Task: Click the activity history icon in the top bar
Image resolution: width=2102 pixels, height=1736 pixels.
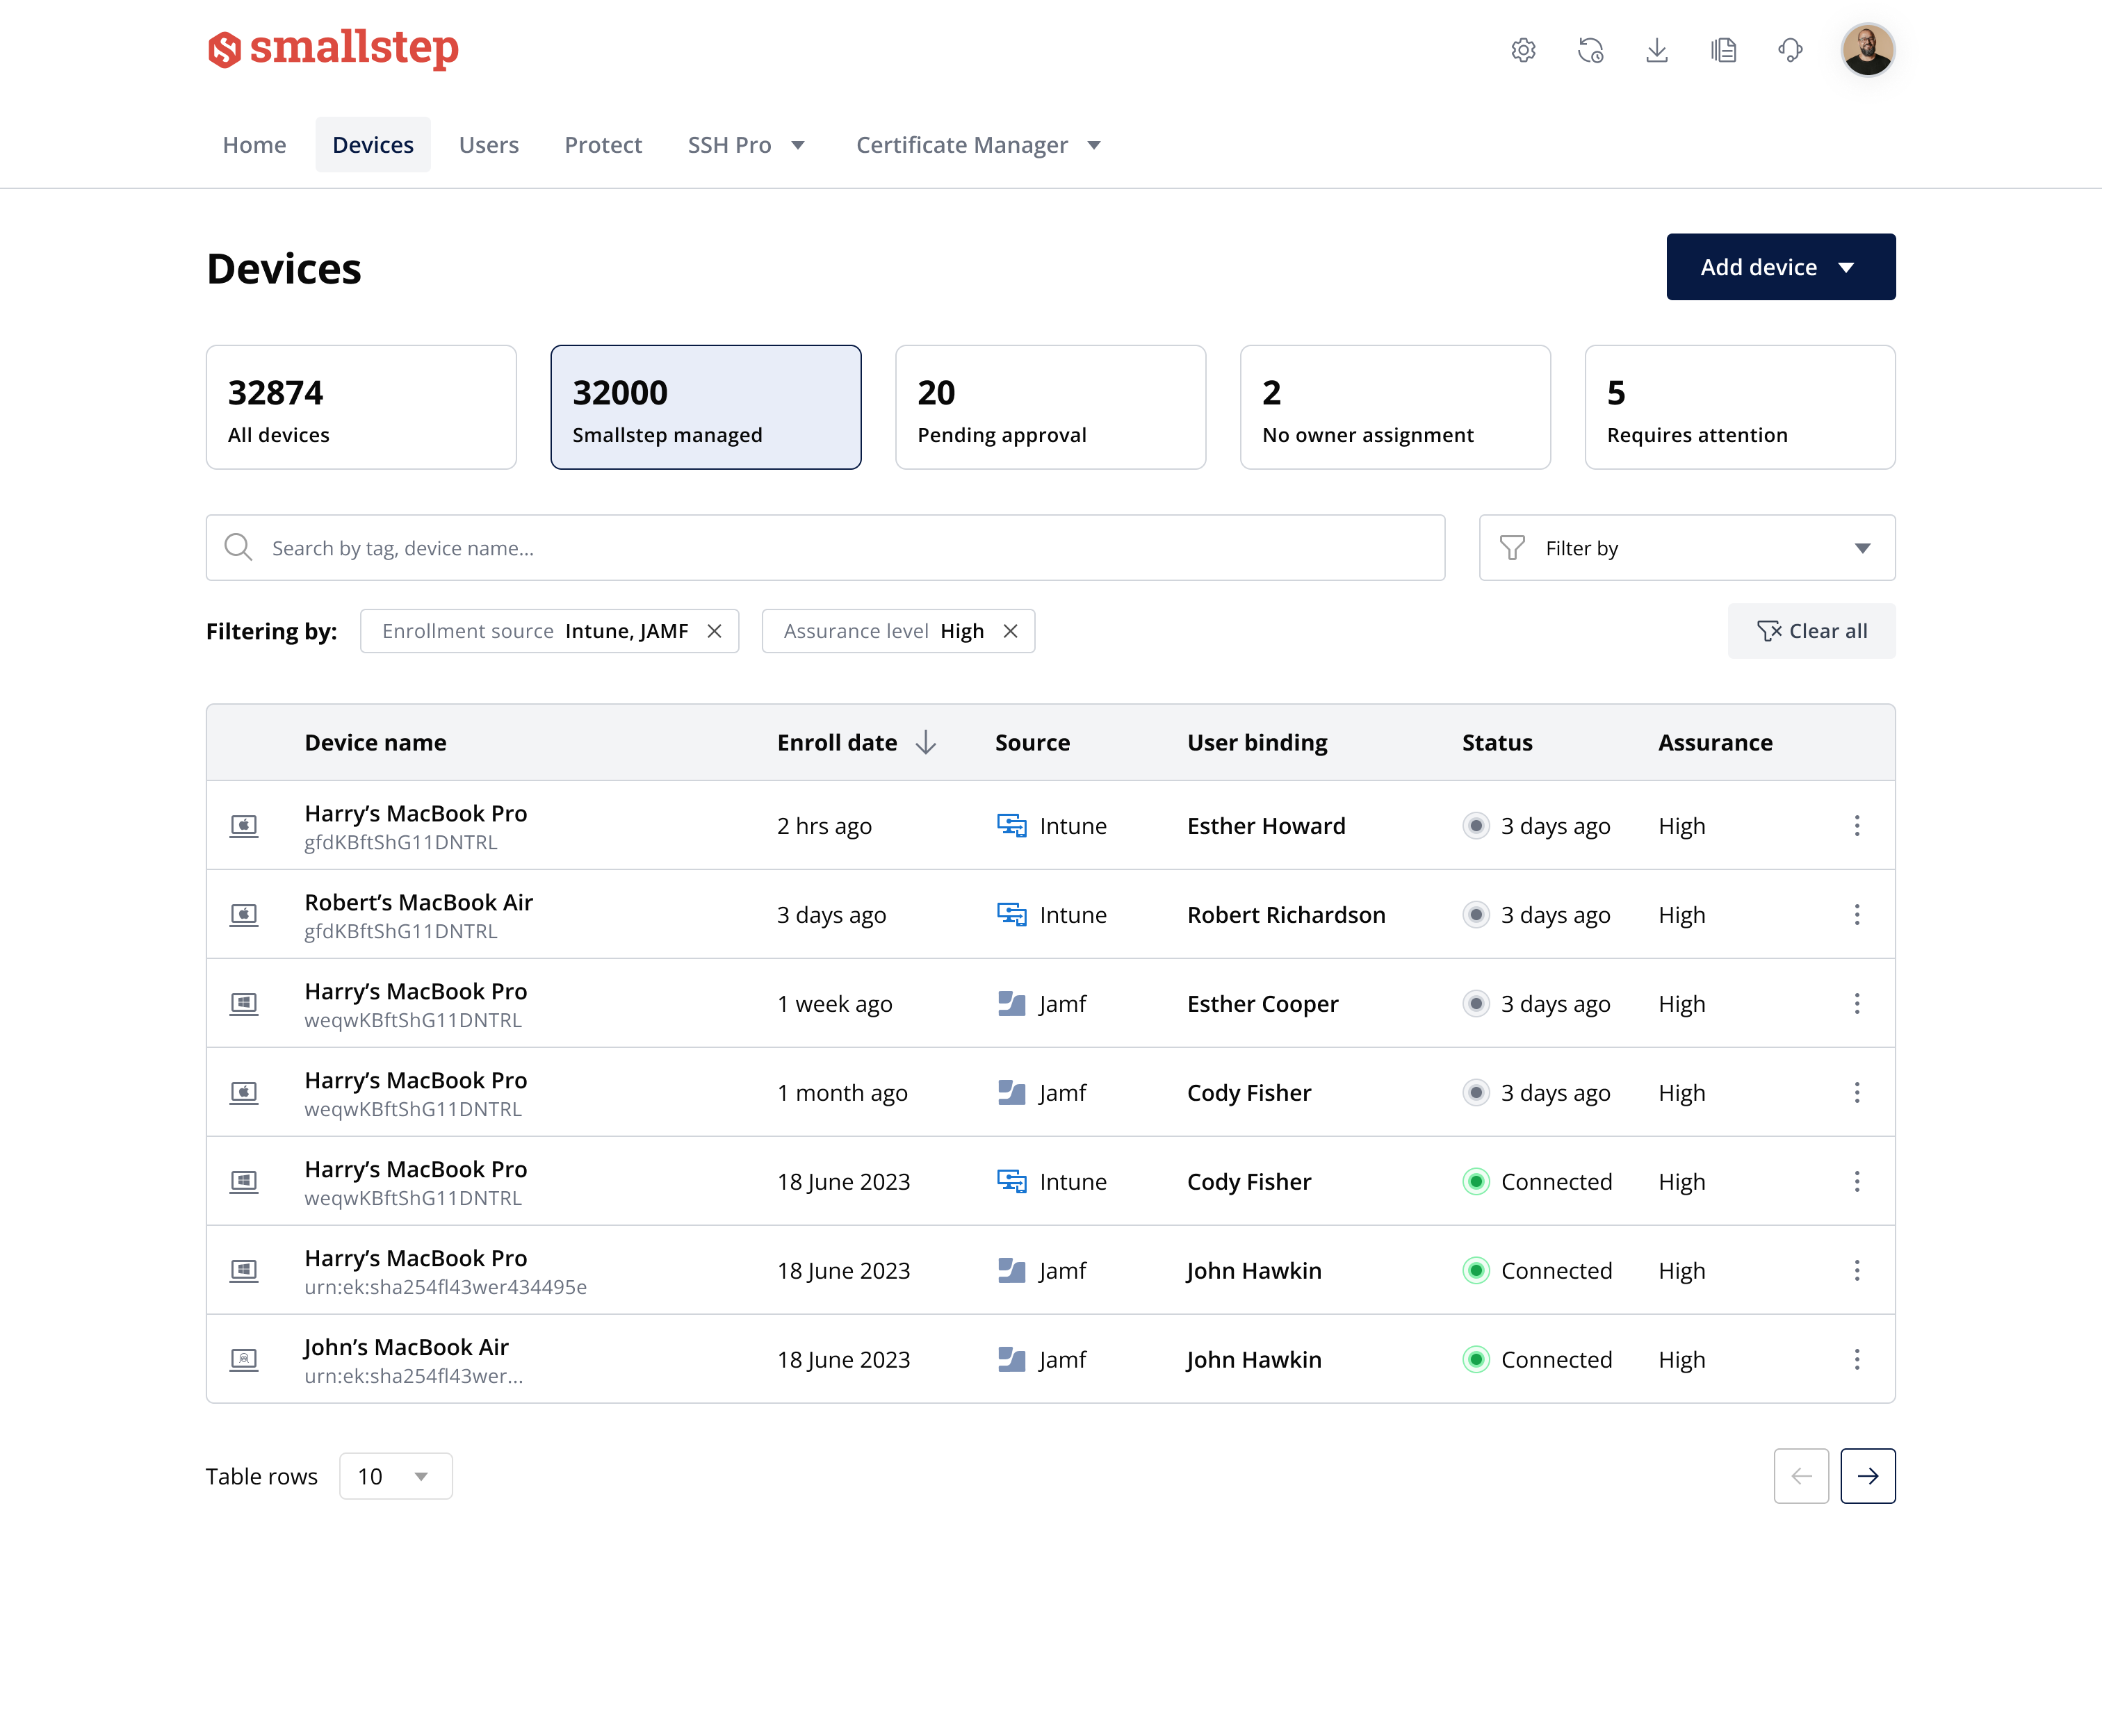Action: [1591, 50]
